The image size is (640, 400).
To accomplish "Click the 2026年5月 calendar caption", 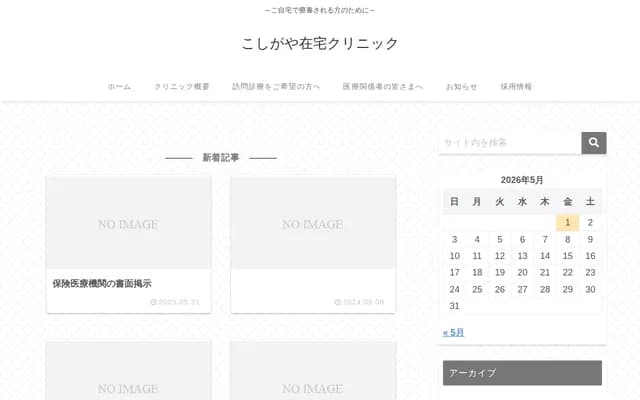I will click(x=522, y=180).
